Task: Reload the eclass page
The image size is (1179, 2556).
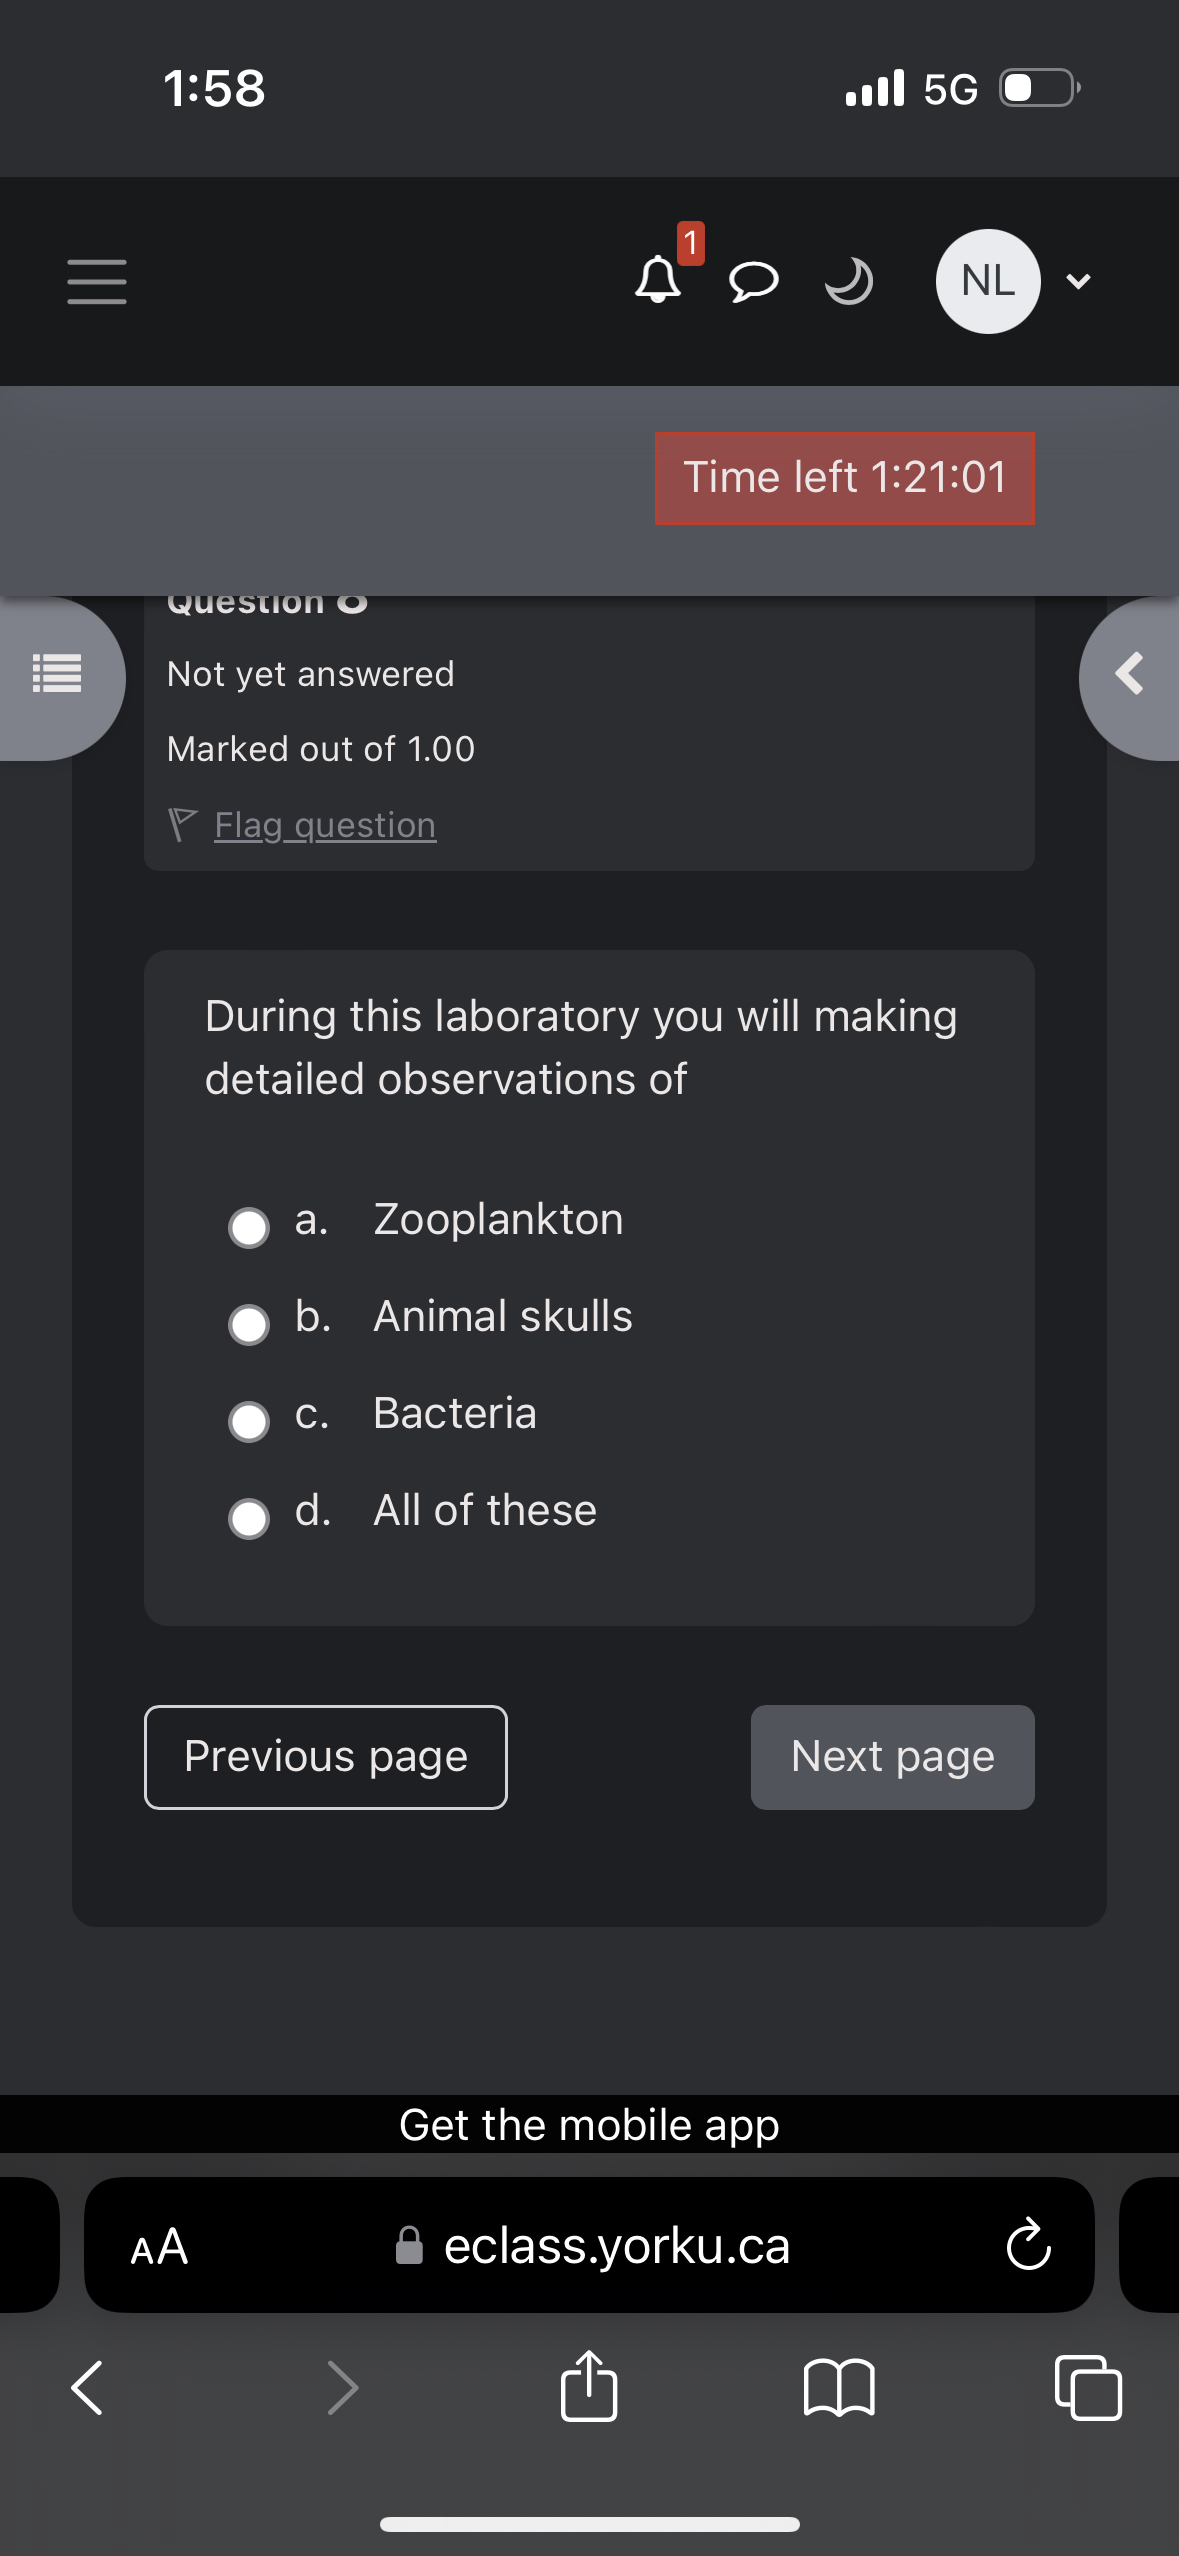Action: point(1028,2246)
